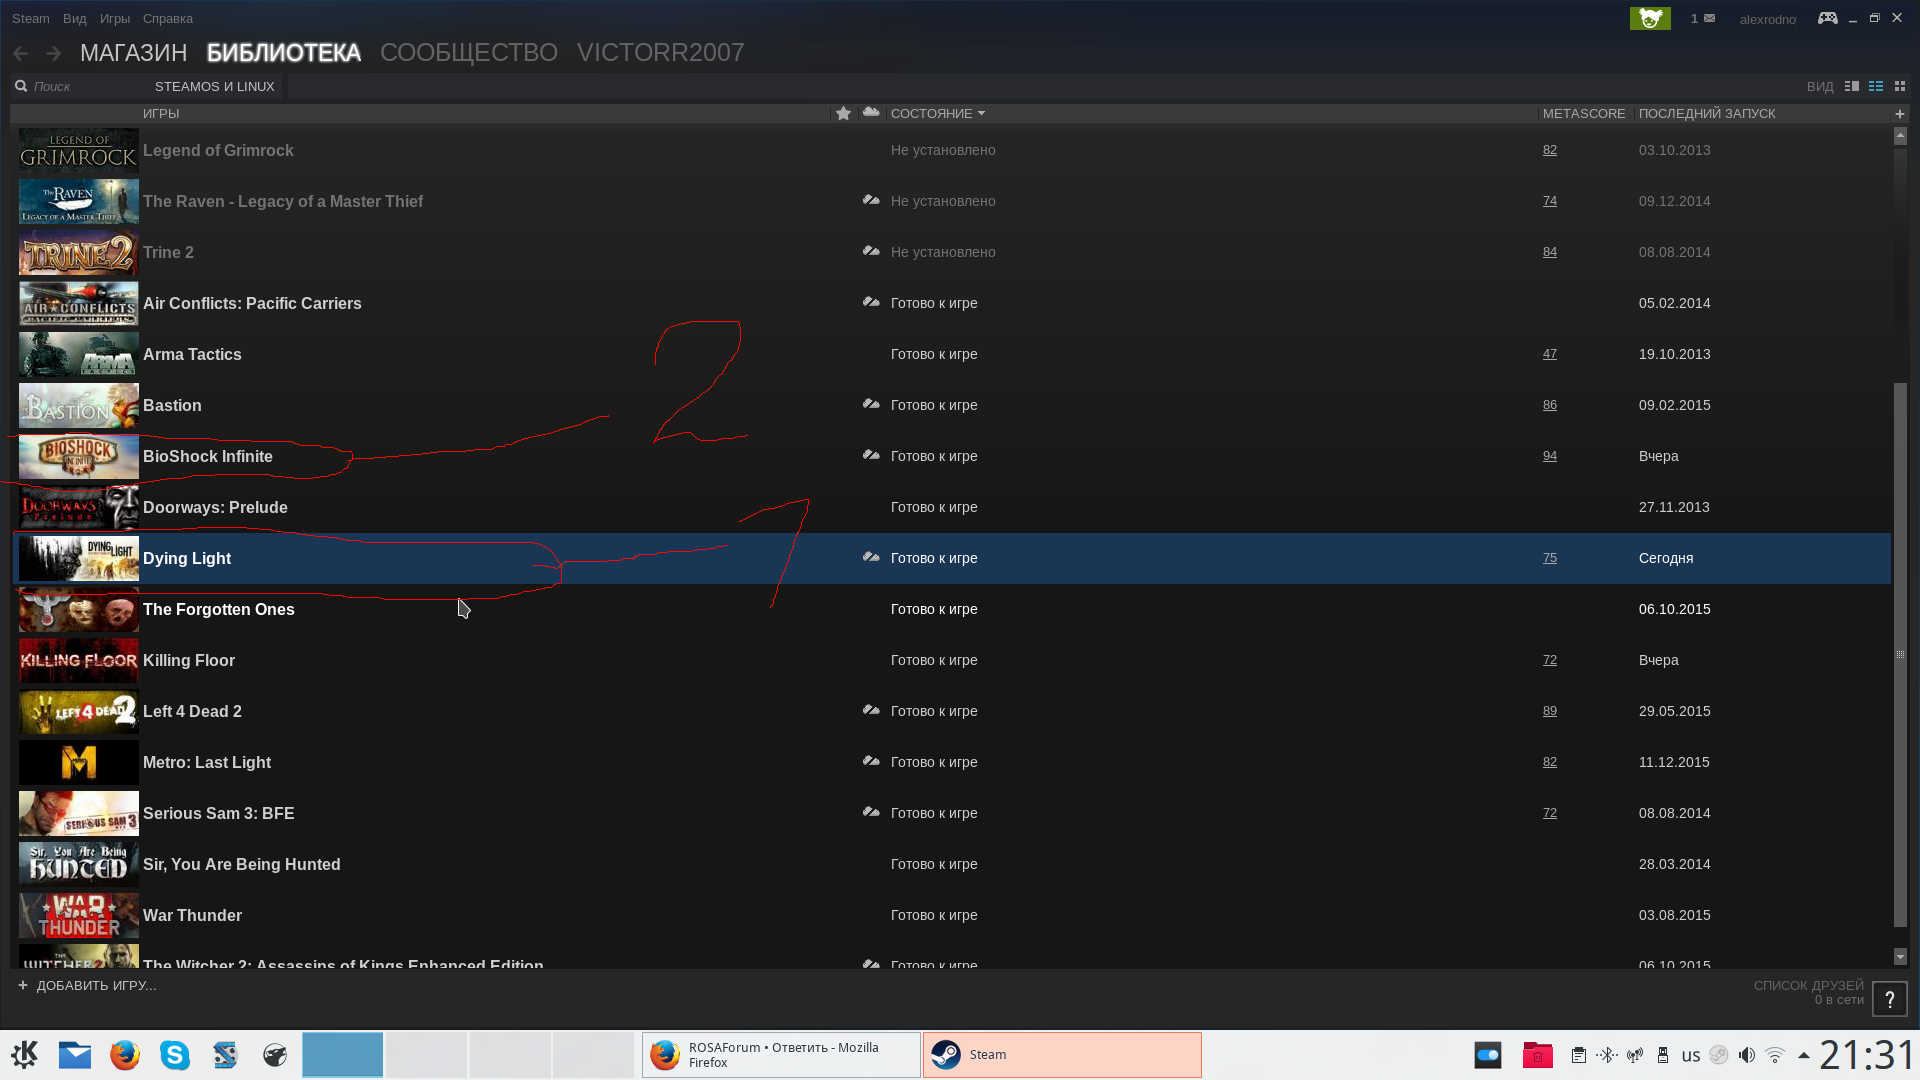Image resolution: width=1920 pixels, height=1080 pixels.
Task: Open СОСТОЯНИЕ sort dropdown
Action: point(937,114)
